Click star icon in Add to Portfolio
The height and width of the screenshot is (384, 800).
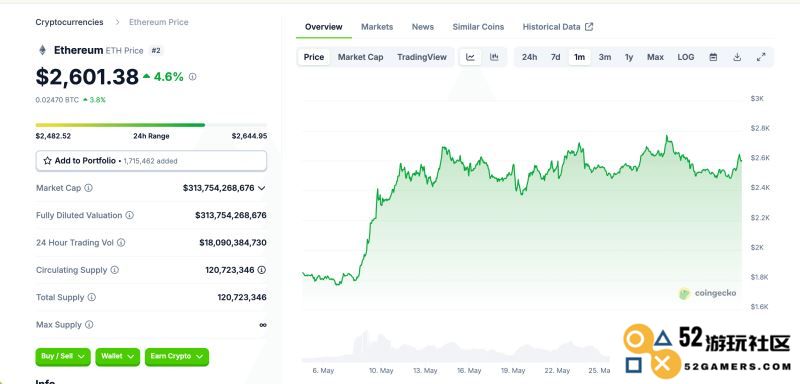click(x=47, y=161)
